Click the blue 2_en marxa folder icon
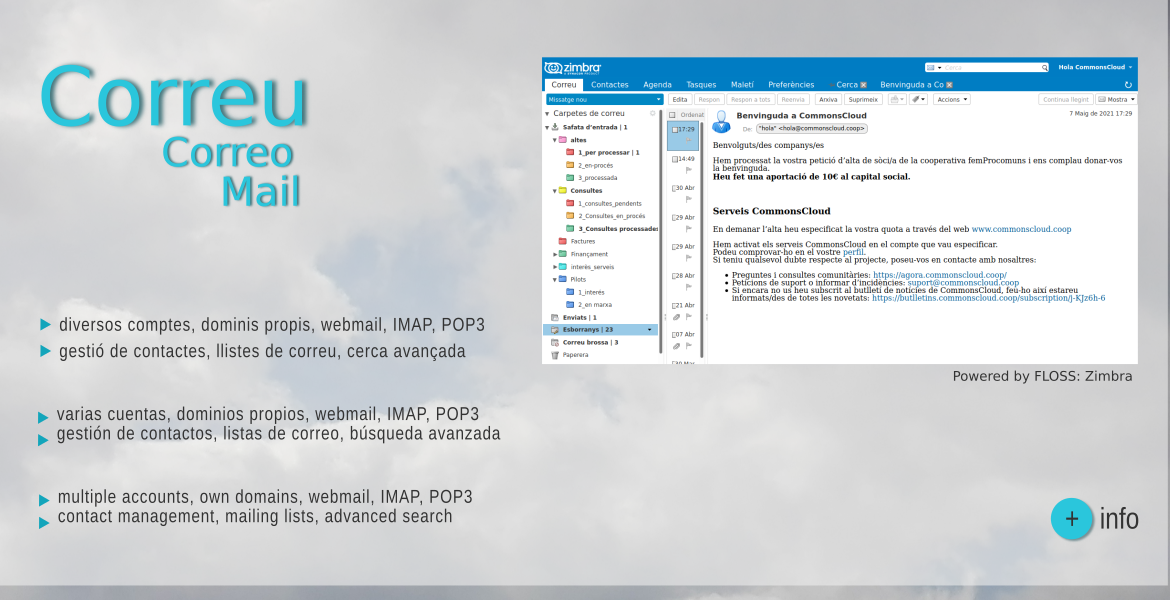 (x=570, y=305)
